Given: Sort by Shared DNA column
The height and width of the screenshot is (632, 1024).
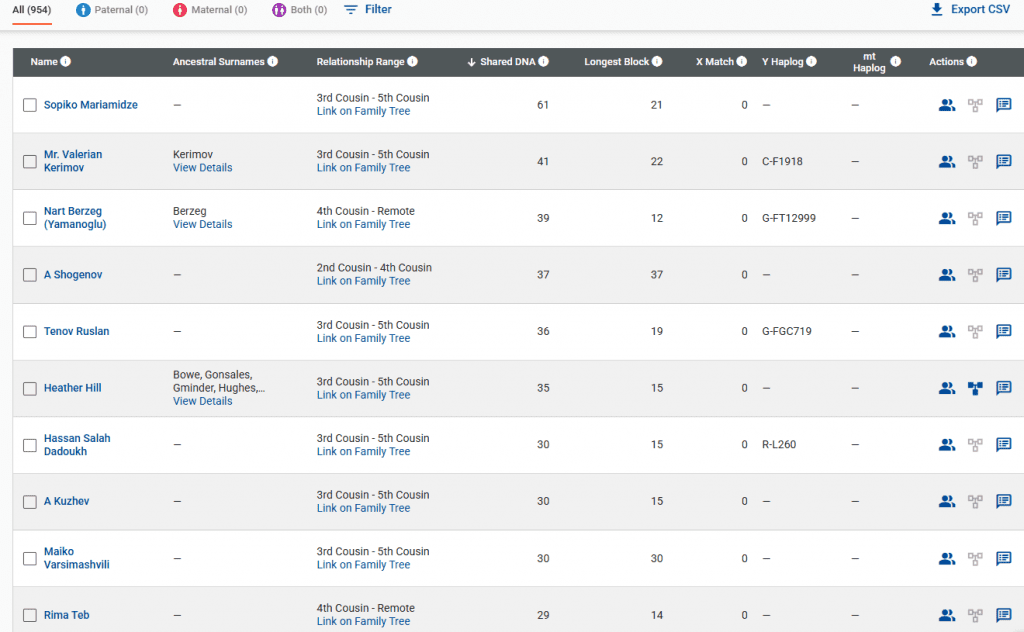Looking at the screenshot, I should pyautogui.click(x=507, y=61).
